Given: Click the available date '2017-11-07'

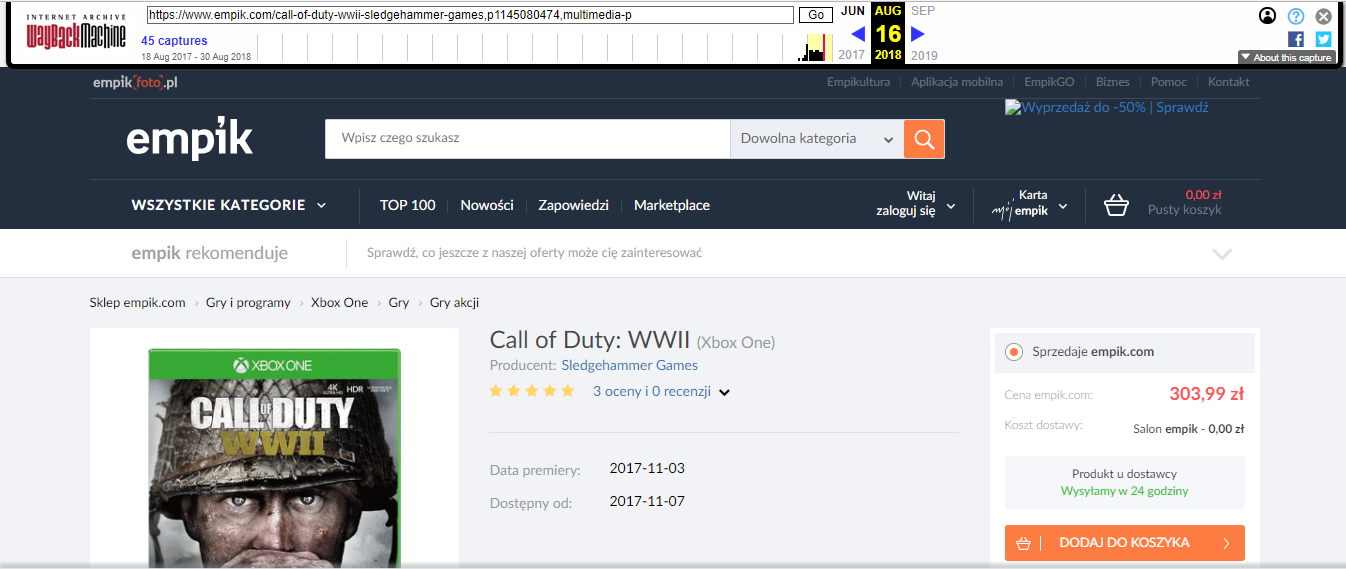Looking at the screenshot, I should point(647,501).
